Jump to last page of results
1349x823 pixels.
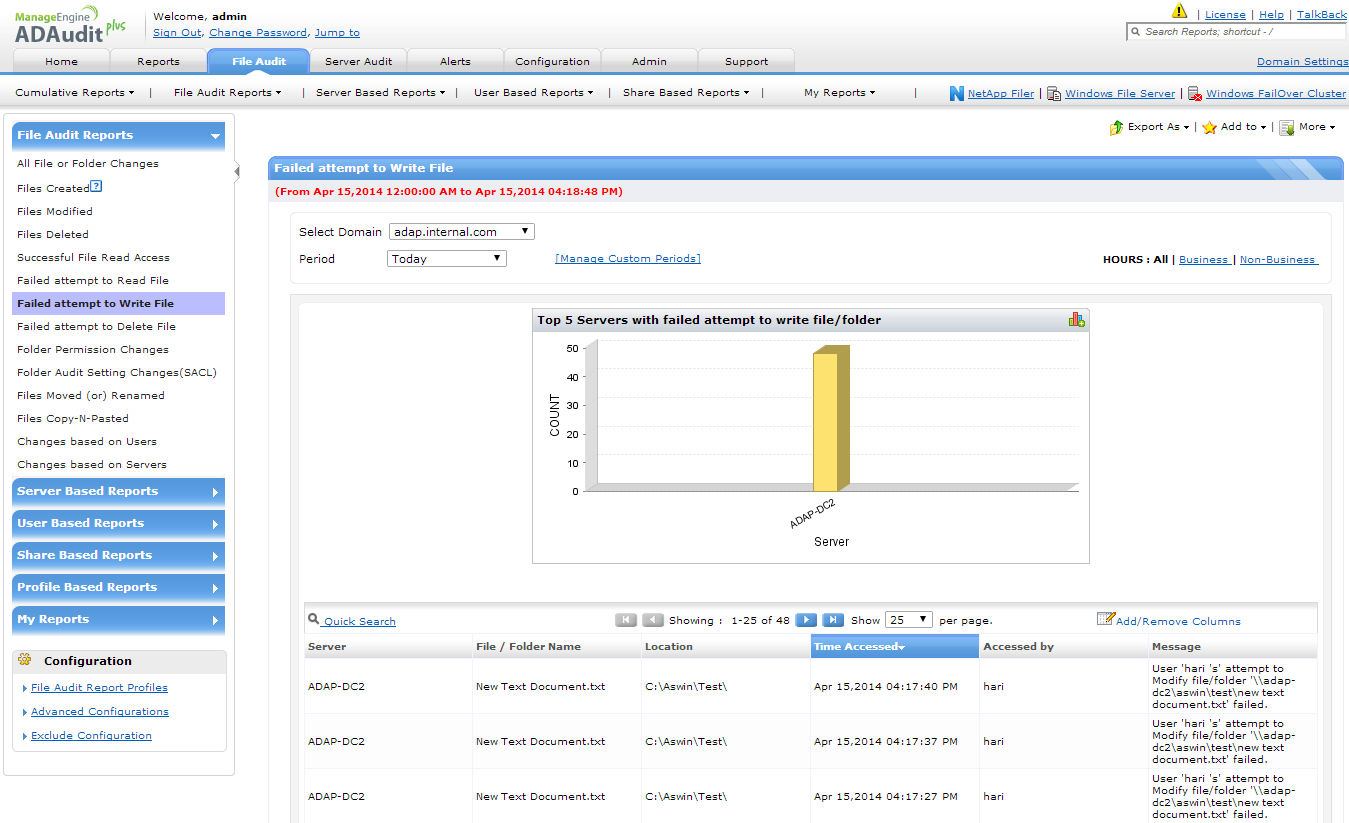click(x=833, y=620)
